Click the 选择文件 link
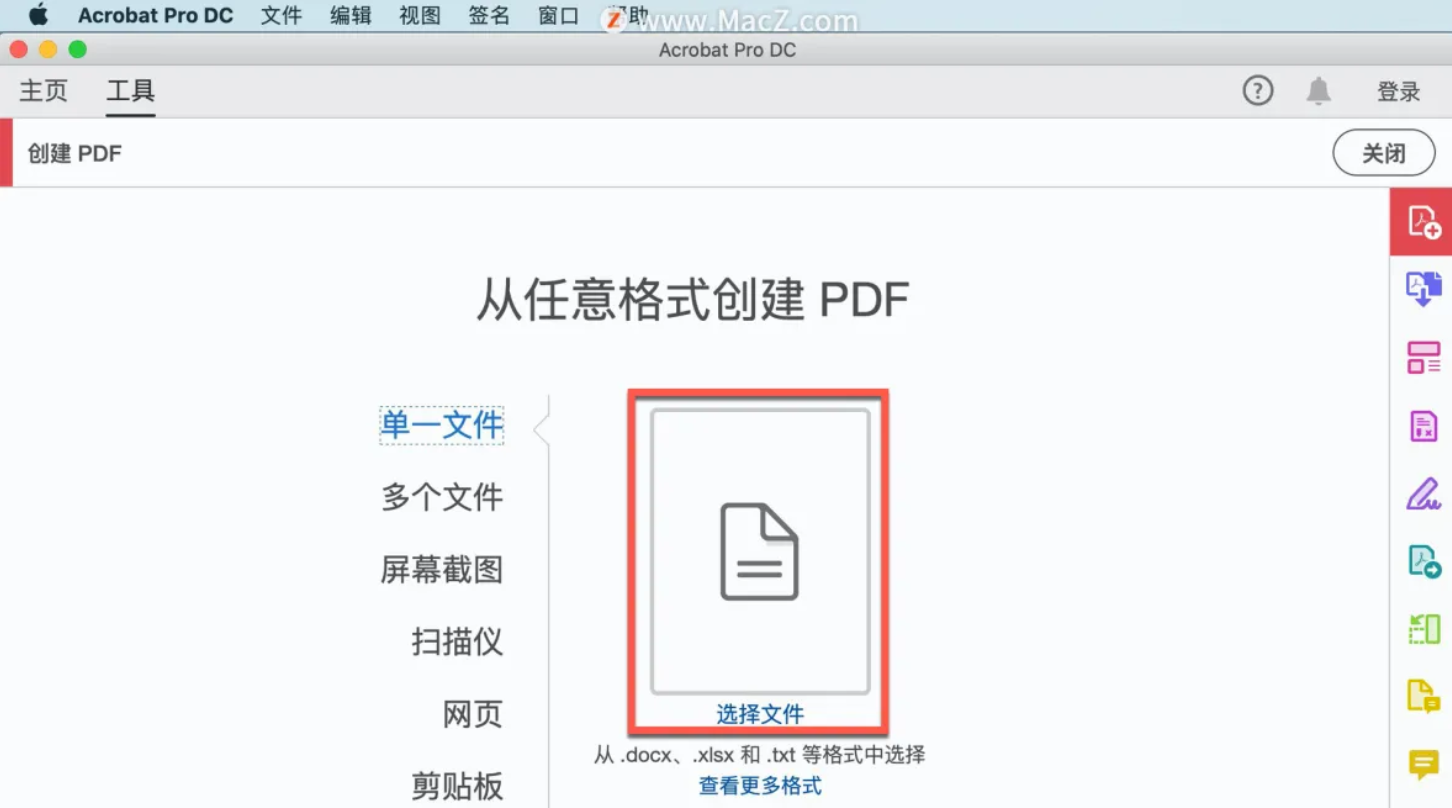This screenshot has width=1452, height=808. [760, 714]
